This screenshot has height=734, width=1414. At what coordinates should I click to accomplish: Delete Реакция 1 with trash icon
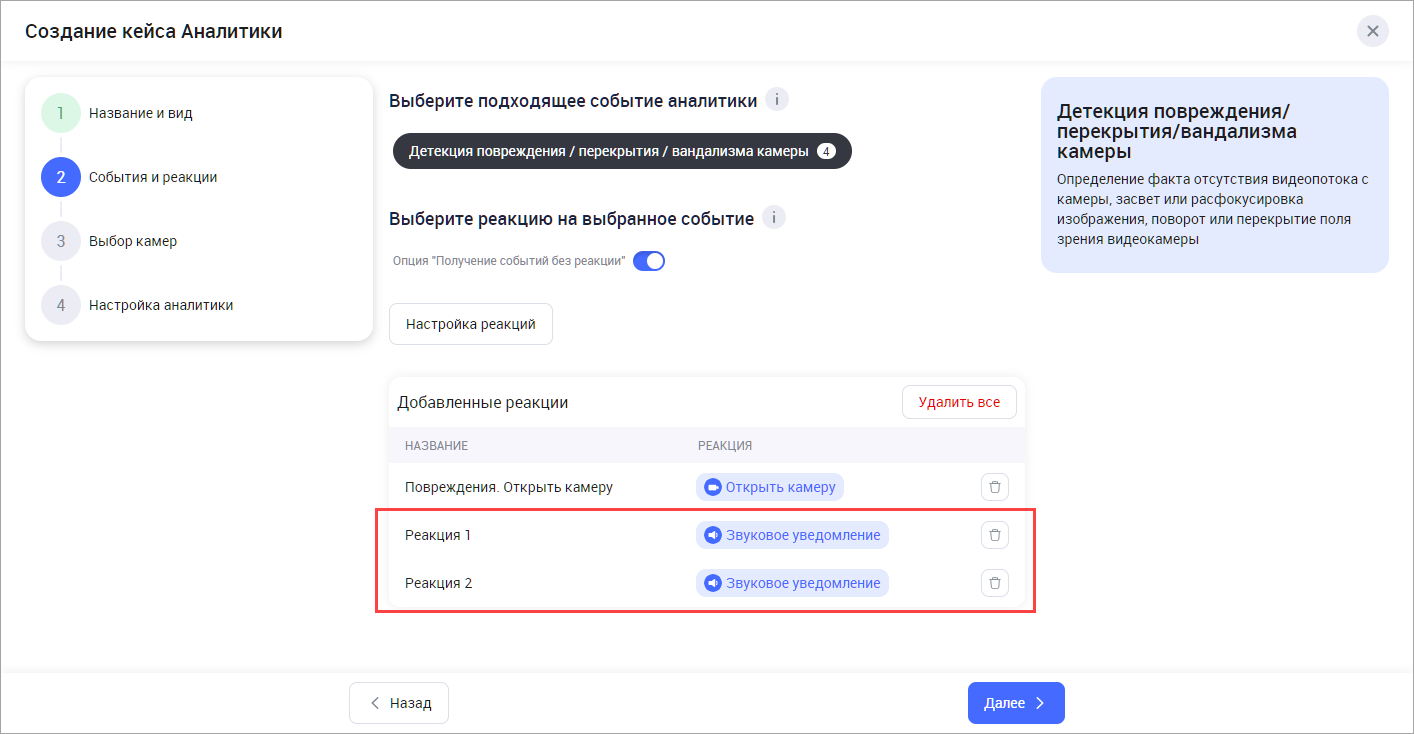coord(994,535)
